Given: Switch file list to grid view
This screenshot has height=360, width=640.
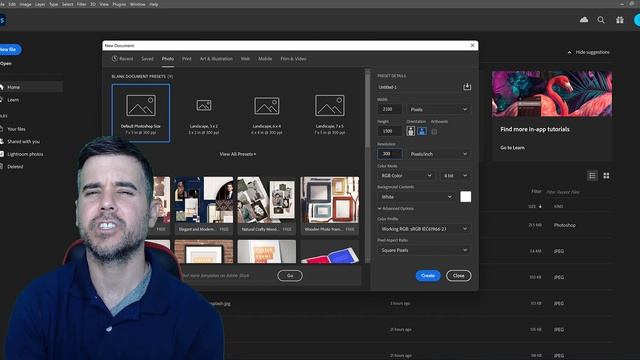Looking at the screenshot, I should 606,176.
